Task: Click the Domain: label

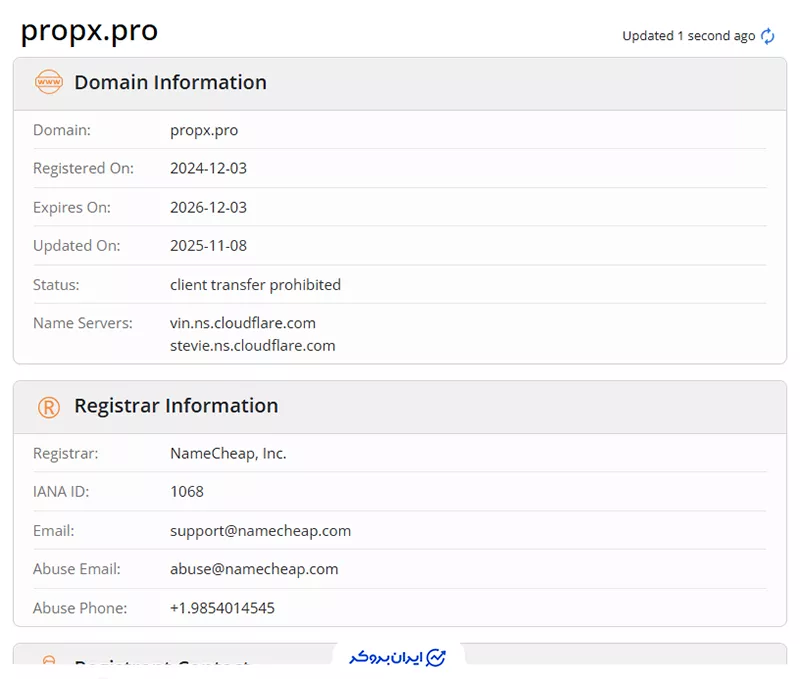Action: 62,131
